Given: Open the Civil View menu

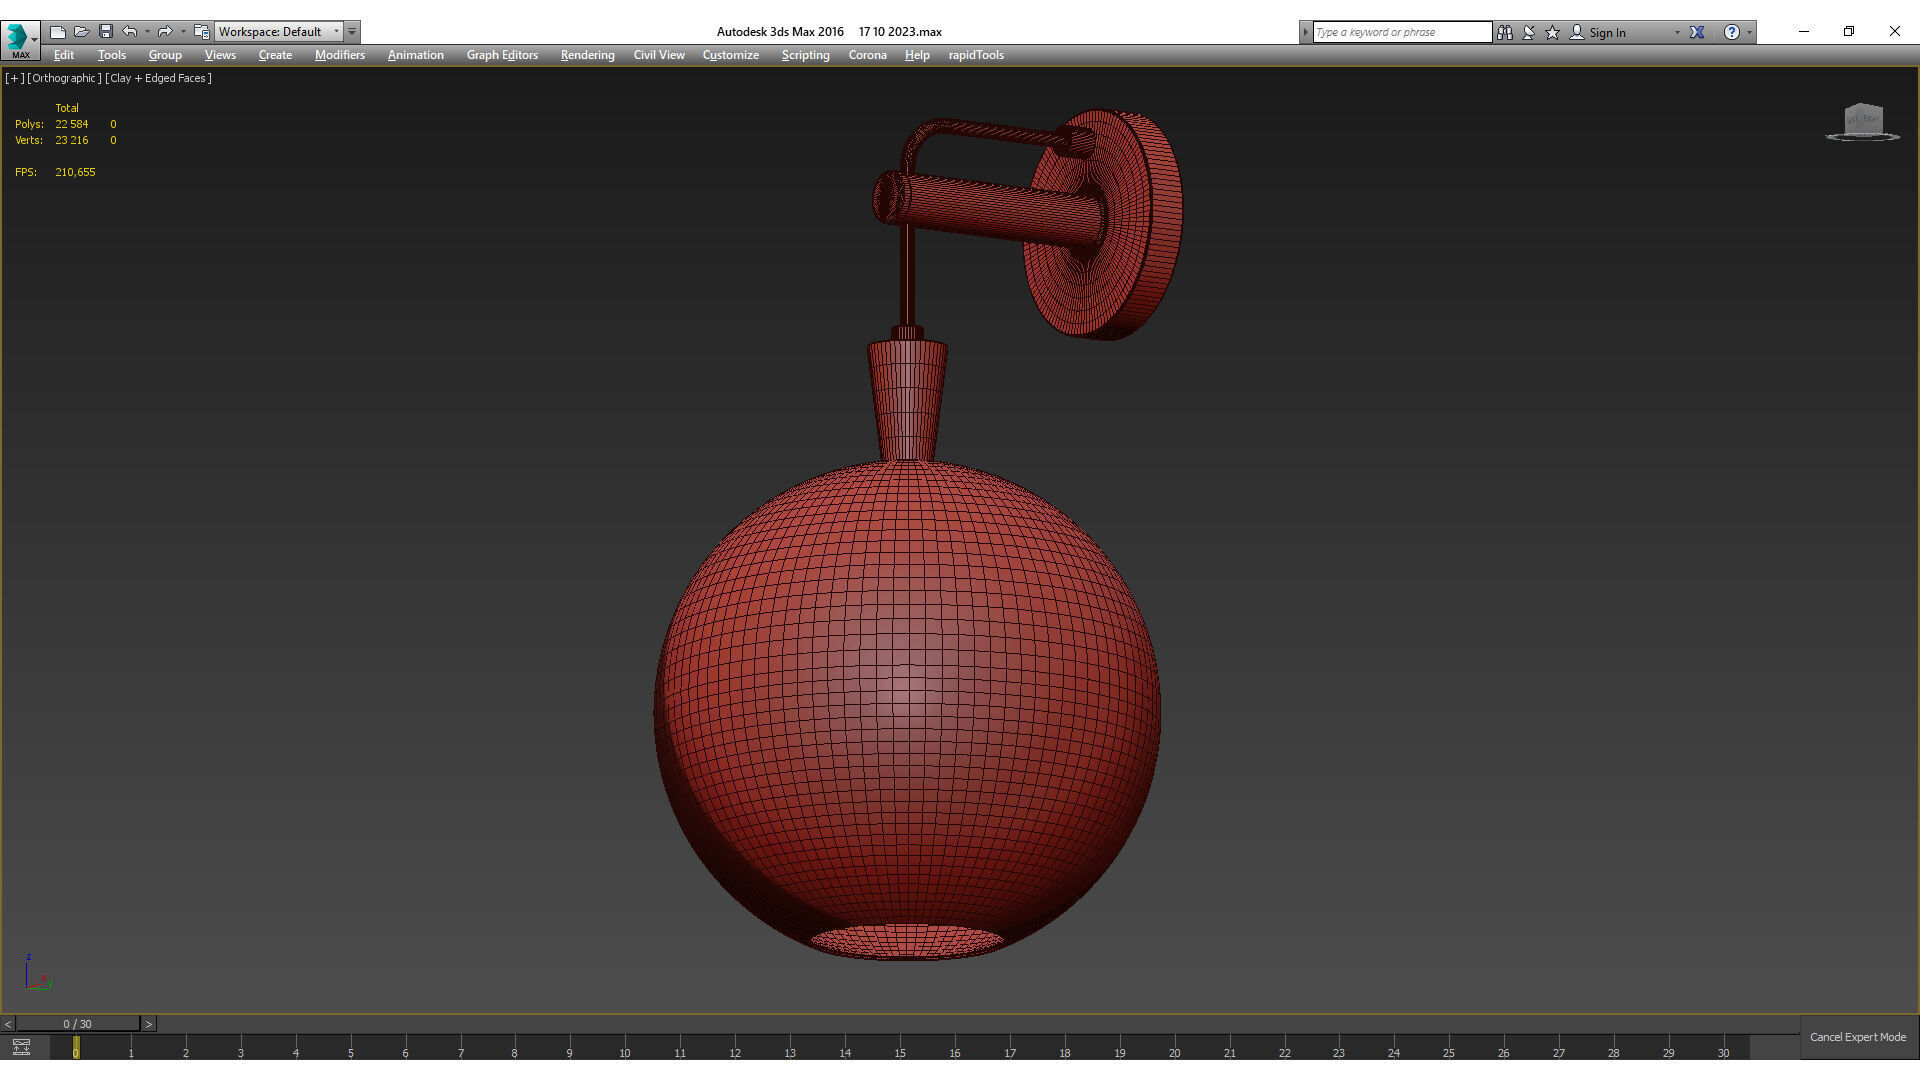Looking at the screenshot, I should (x=659, y=55).
